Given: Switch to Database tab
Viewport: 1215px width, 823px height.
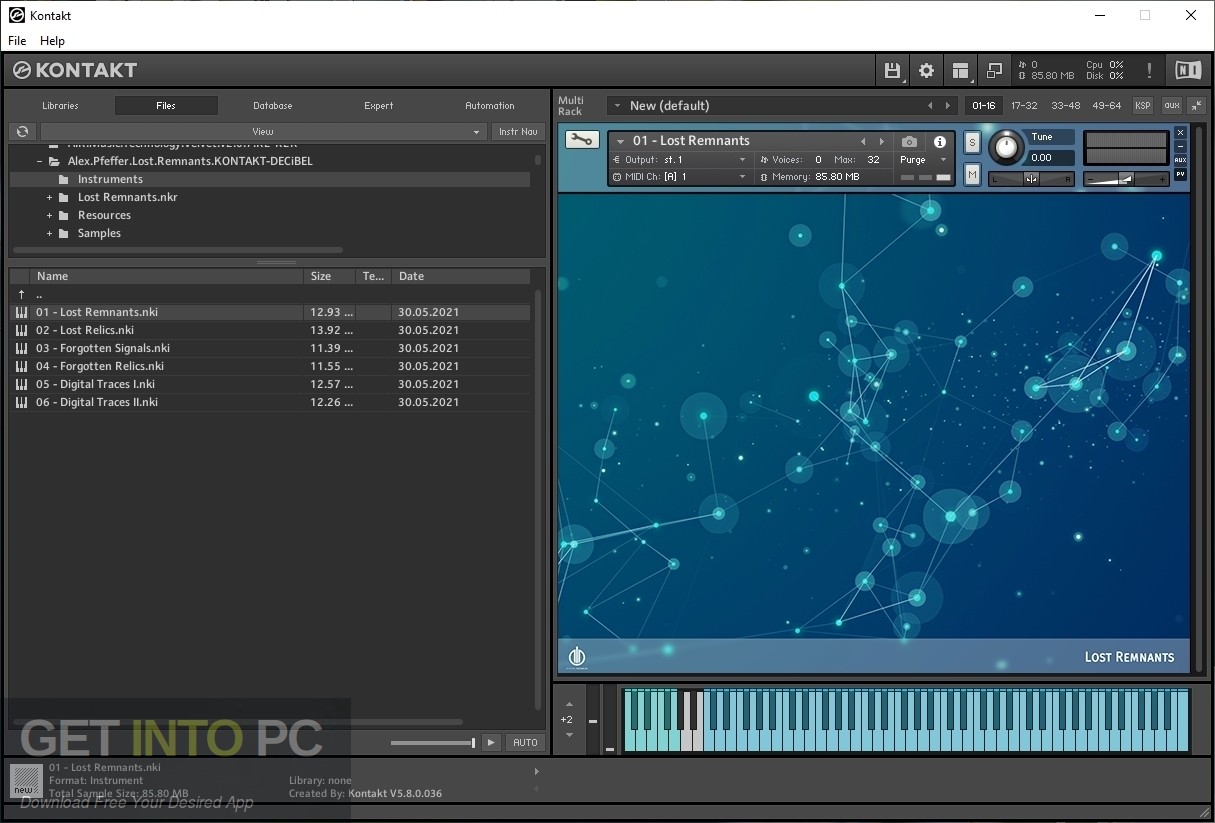Looking at the screenshot, I should (x=272, y=105).
